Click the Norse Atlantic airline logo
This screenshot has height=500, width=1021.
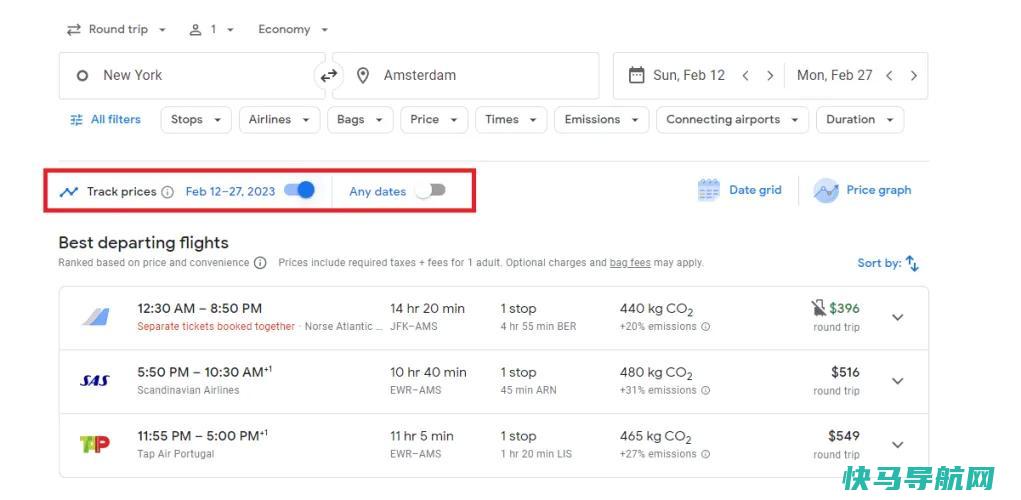coord(96,317)
